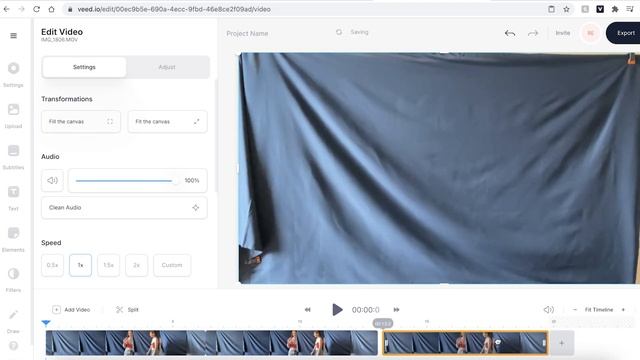Open the Elements panel
Image resolution: width=640 pixels, height=360 pixels.
13,239
